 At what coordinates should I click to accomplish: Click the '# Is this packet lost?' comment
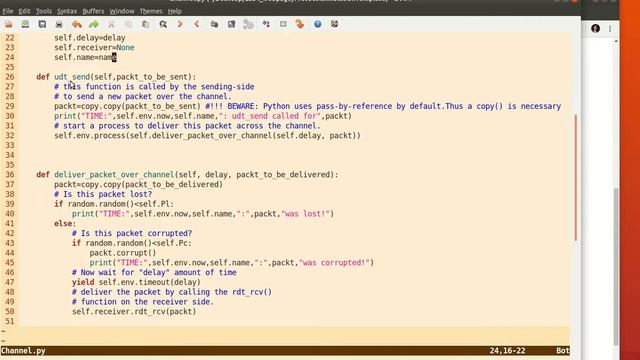(x=103, y=195)
